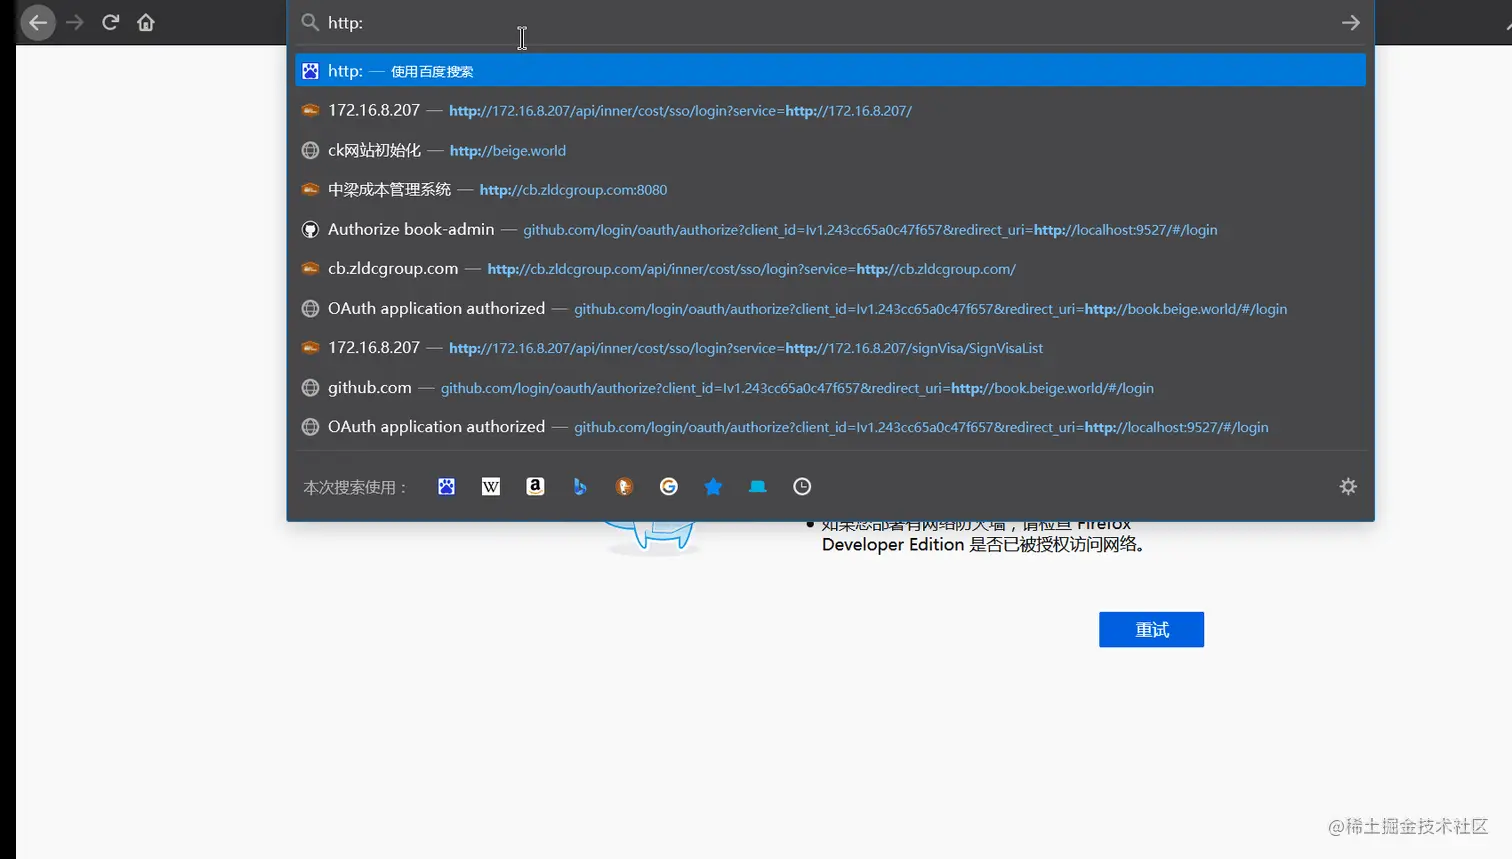Image resolution: width=1512 pixels, height=859 pixels.
Task: Click the globe icon beside ck网站初始化
Action: tap(310, 150)
